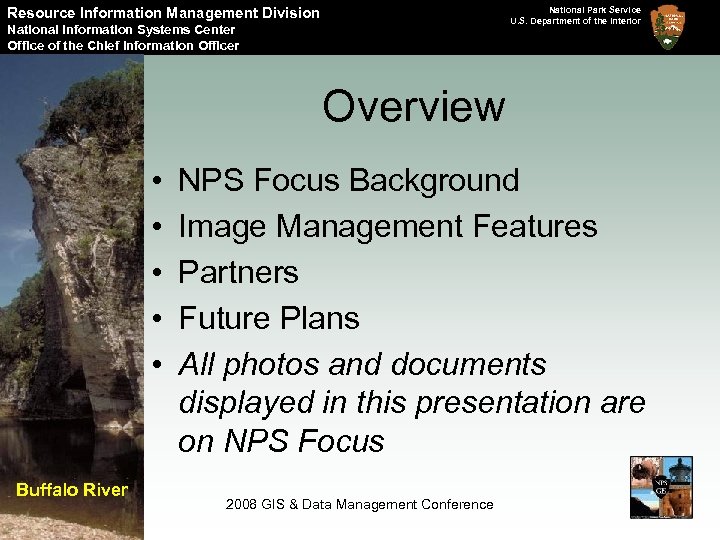Click the 'Partners' bullet
Viewport: 720px width, 540px height.
(x=238, y=272)
